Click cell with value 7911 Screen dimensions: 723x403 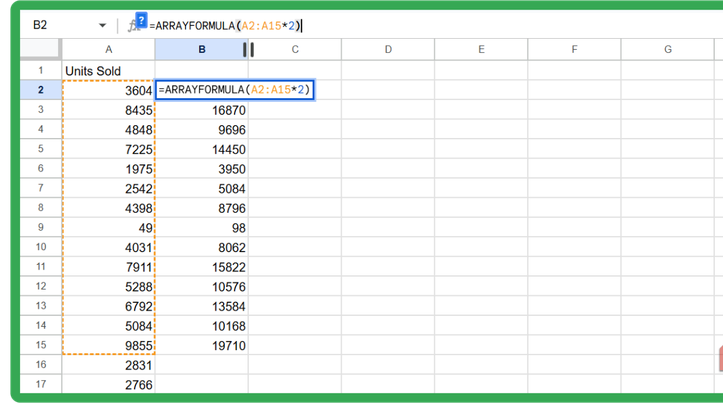tap(109, 267)
